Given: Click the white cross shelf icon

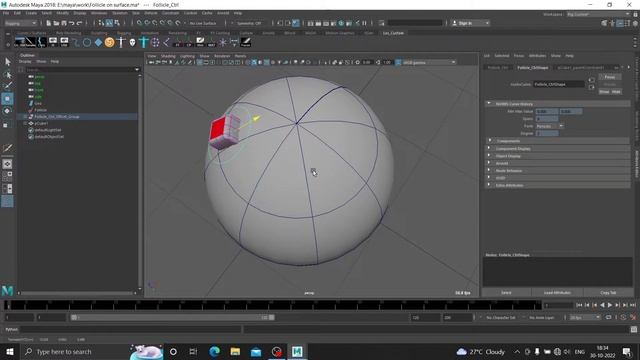Looking at the screenshot, I should [121, 42].
